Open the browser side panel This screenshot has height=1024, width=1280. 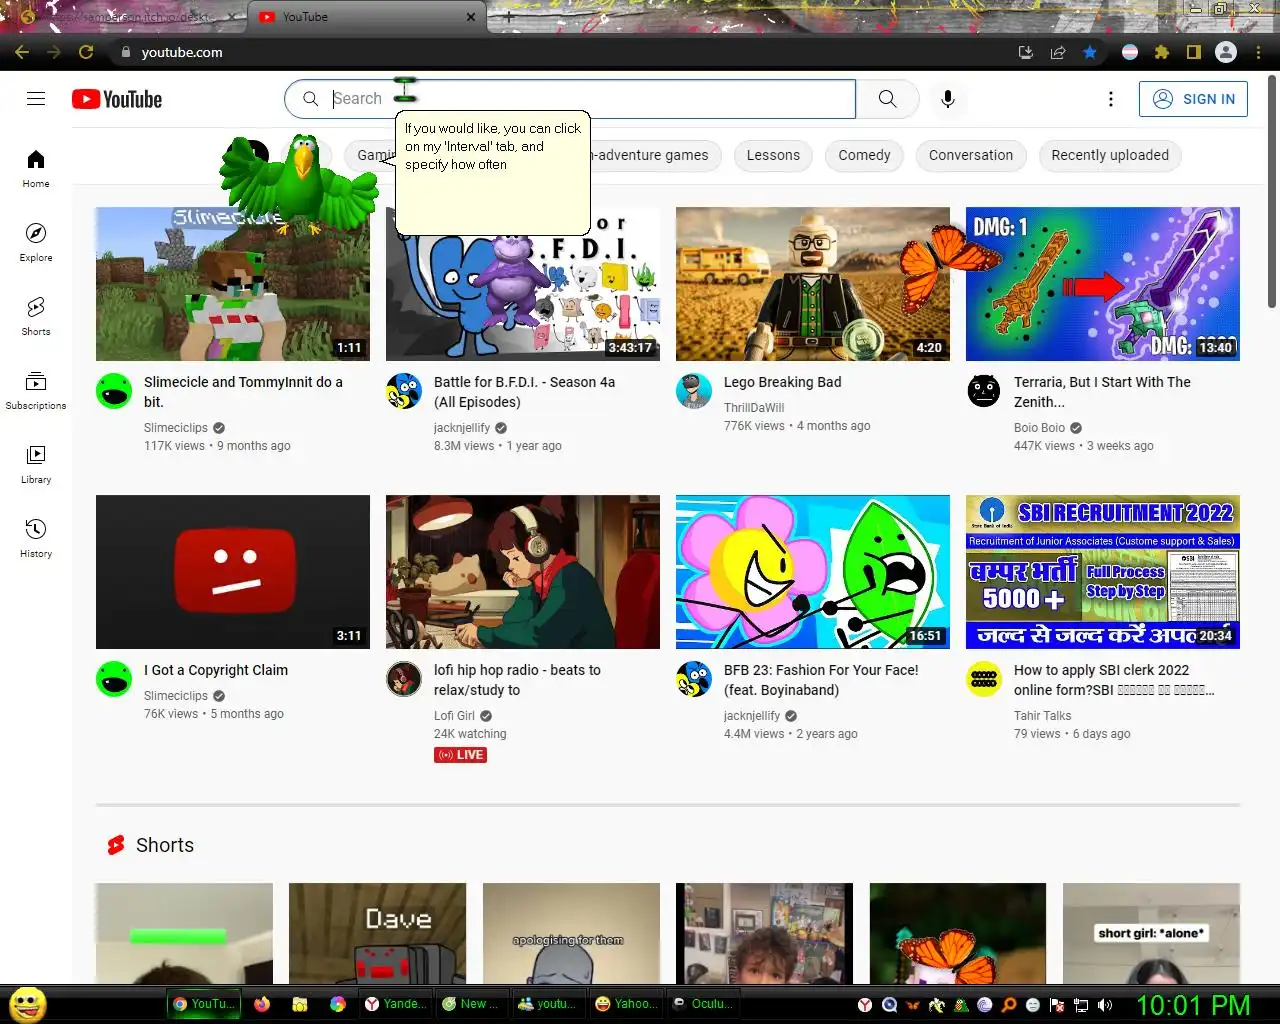tap(1194, 52)
